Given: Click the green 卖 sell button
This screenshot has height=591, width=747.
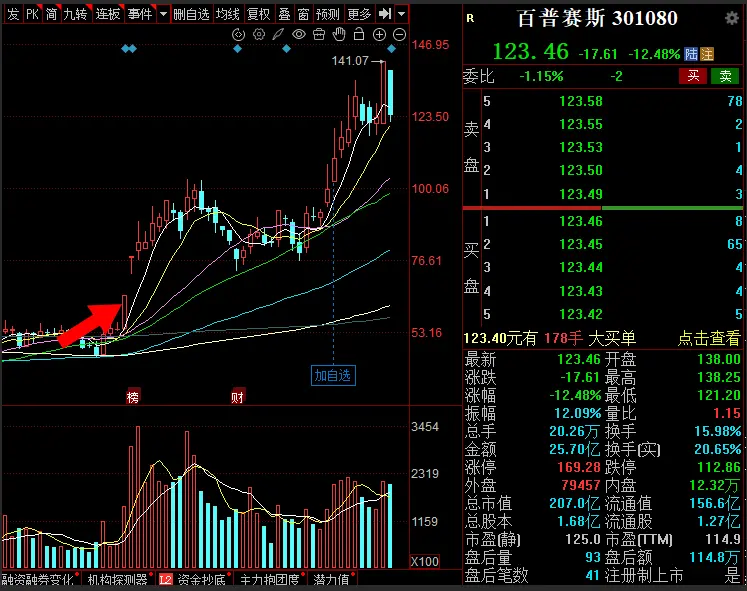Looking at the screenshot, I should pyautogui.click(x=725, y=76).
